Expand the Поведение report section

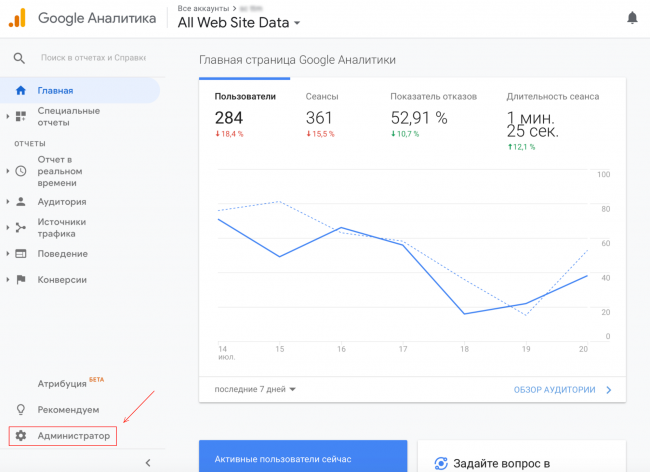(8, 254)
